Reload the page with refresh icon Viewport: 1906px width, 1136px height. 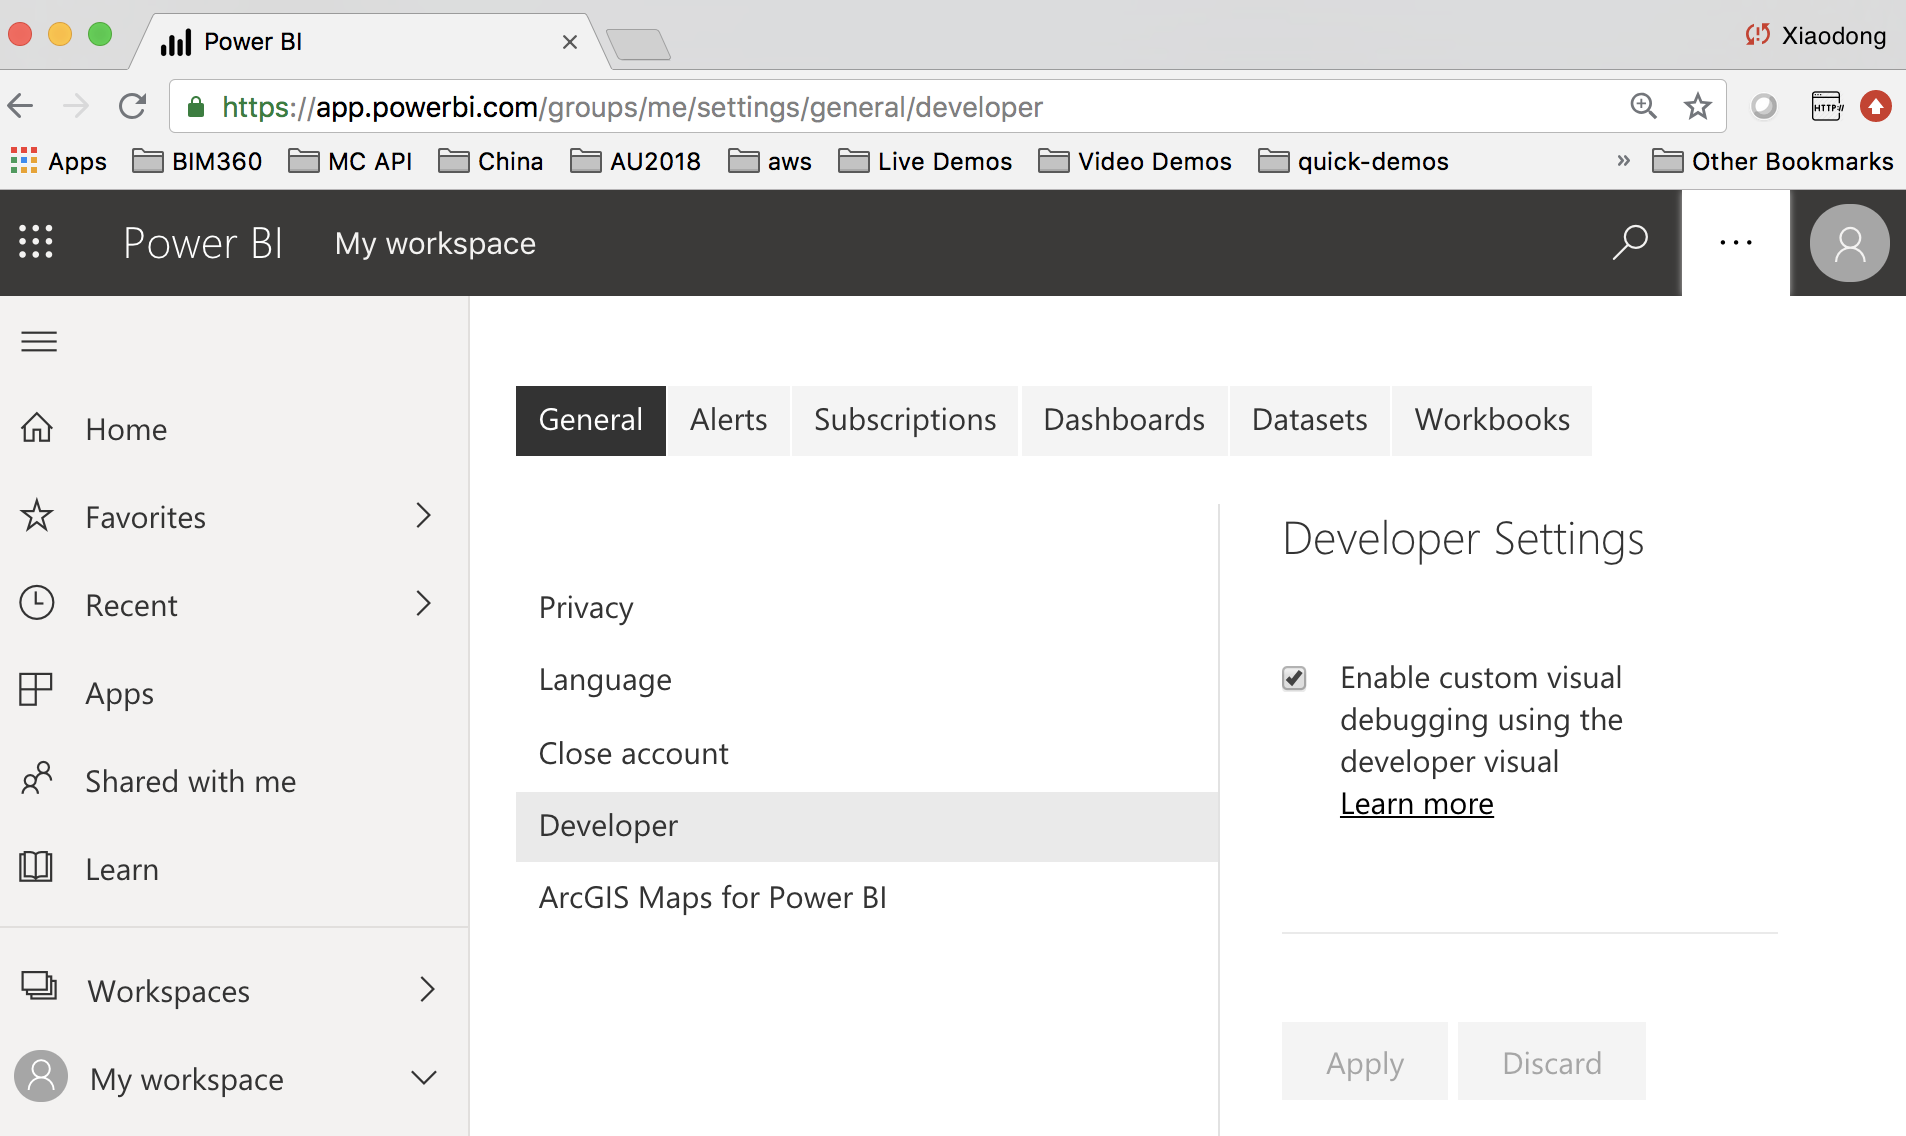(x=132, y=106)
